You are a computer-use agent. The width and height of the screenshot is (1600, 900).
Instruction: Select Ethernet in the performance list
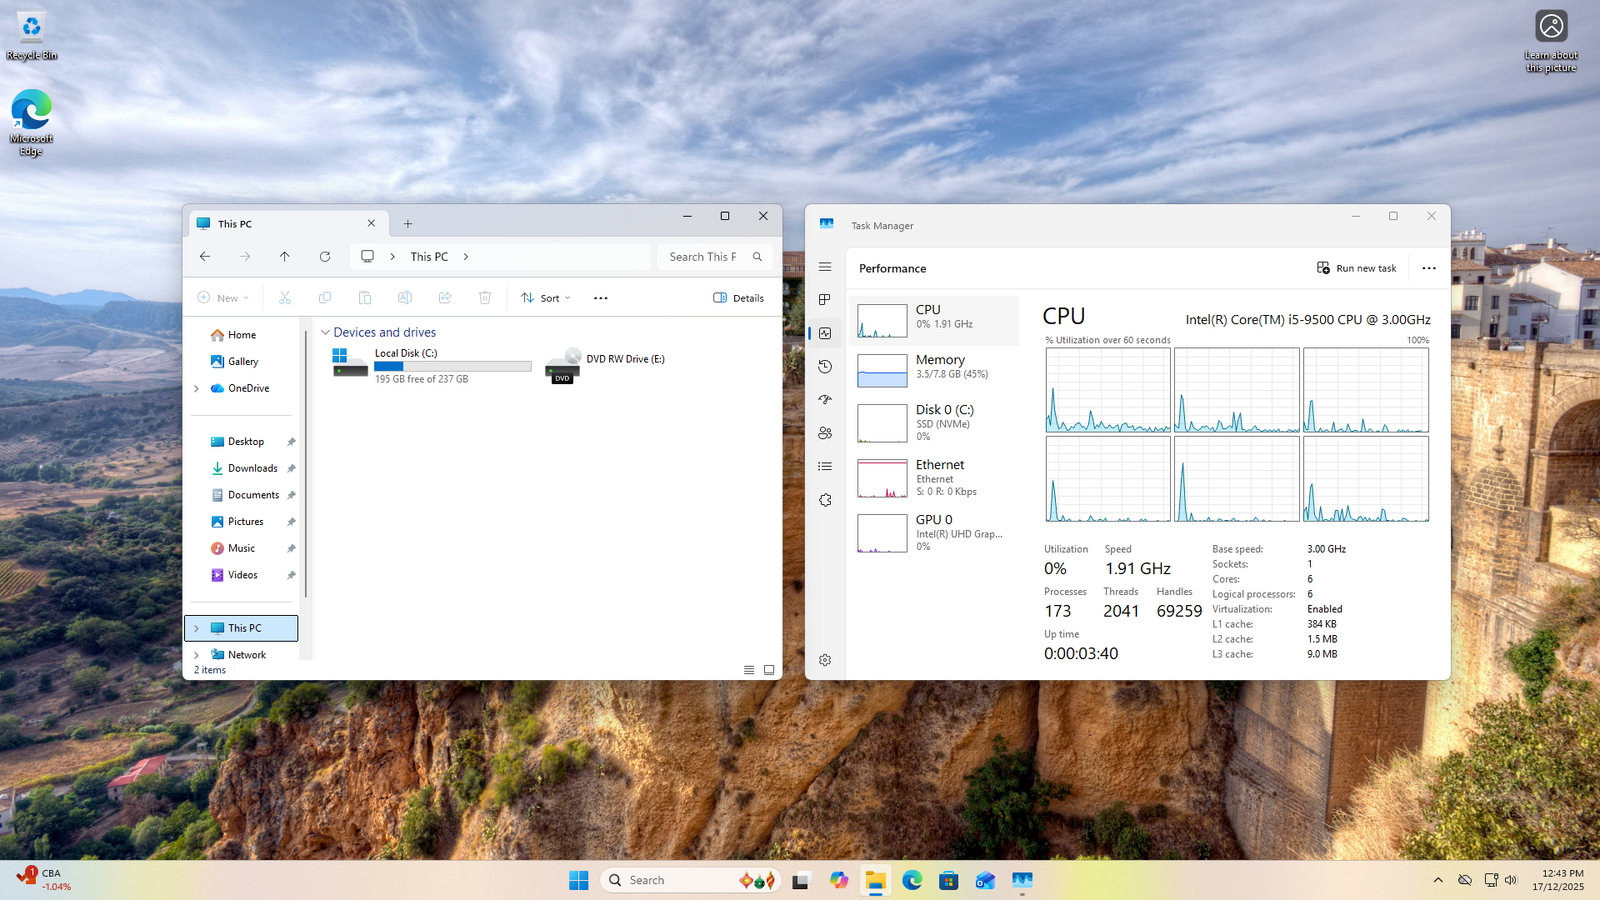tap(934, 477)
